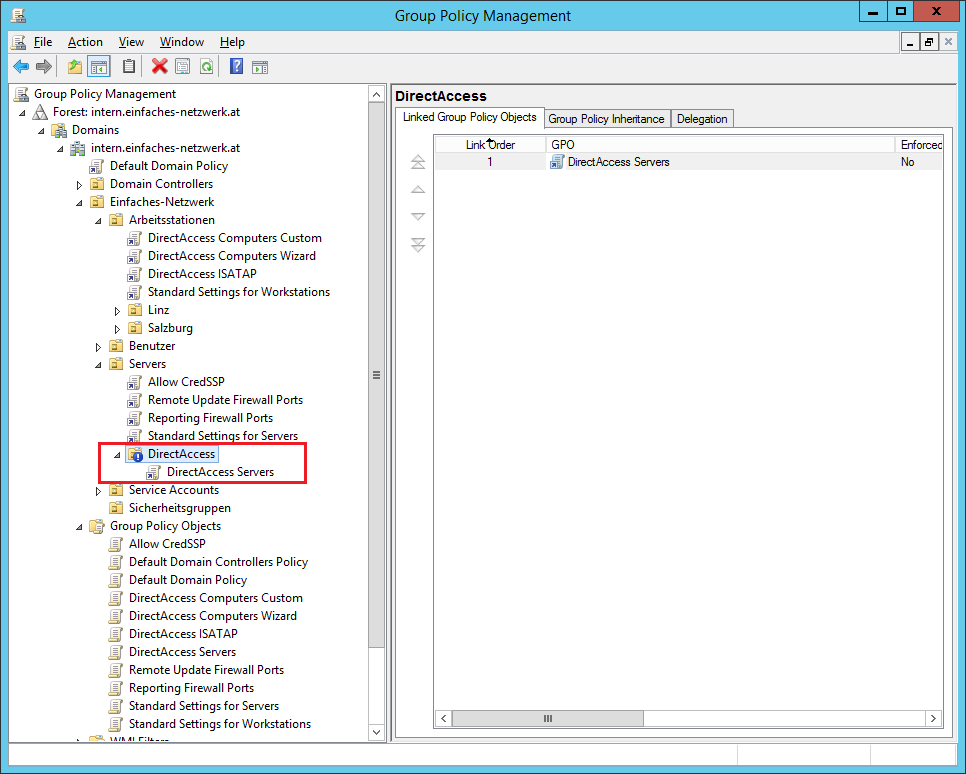Open the console system menu icon beside File
The width and height of the screenshot is (966, 774).
pyautogui.click(x=19, y=42)
